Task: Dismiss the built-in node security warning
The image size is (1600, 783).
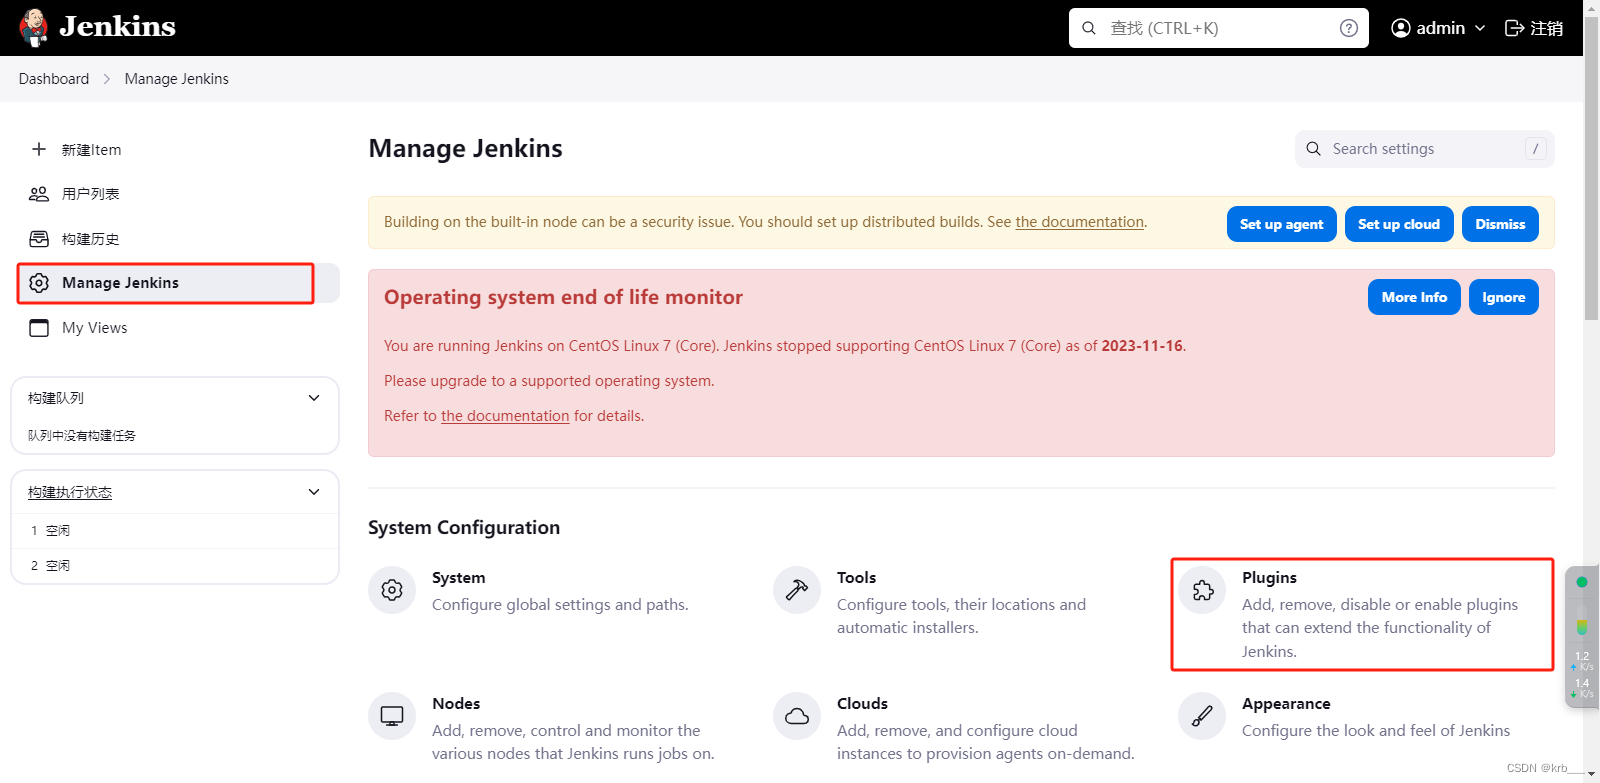Action: click(1500, 224)
